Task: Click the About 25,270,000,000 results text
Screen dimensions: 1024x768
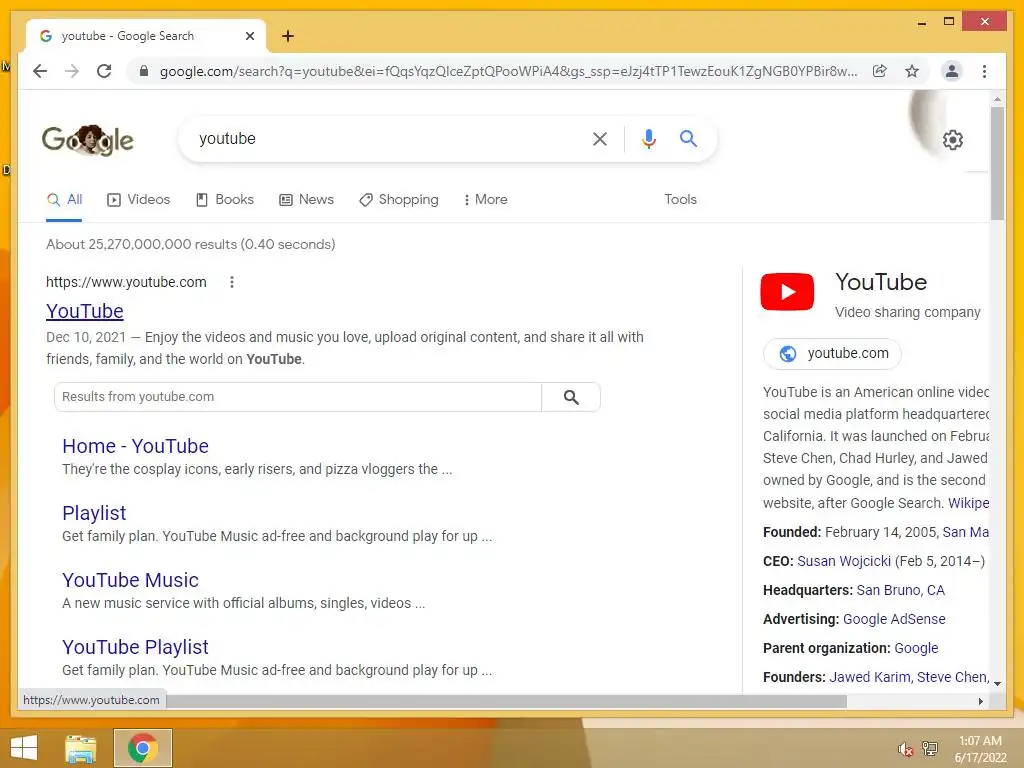Action: (x=191, y=244)
